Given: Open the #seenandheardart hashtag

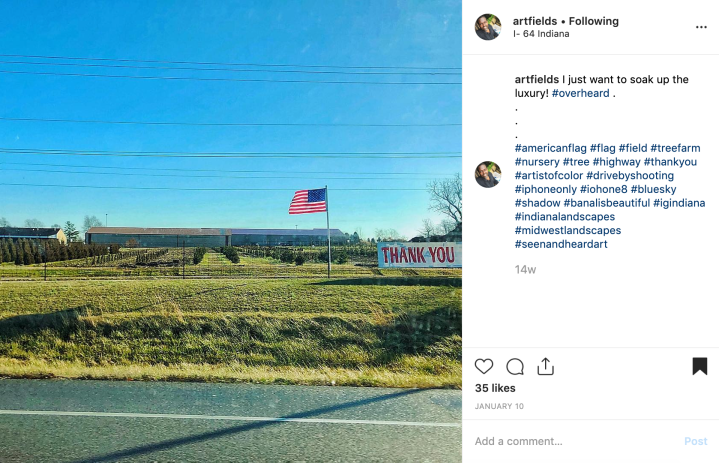Looking at the screenshot, I should tap(561, 244).
